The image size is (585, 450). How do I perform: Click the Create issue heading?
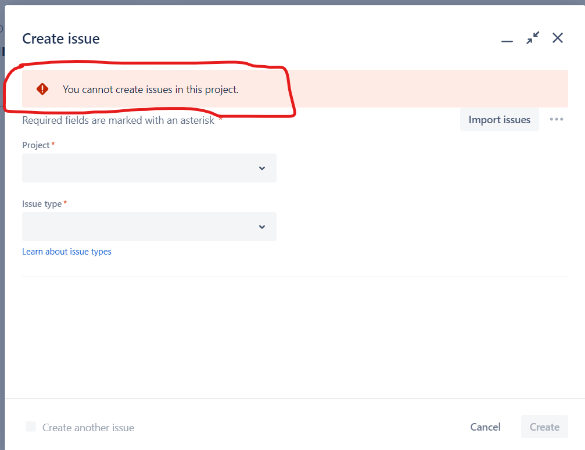pyautogui.click(x=61, y=39)
